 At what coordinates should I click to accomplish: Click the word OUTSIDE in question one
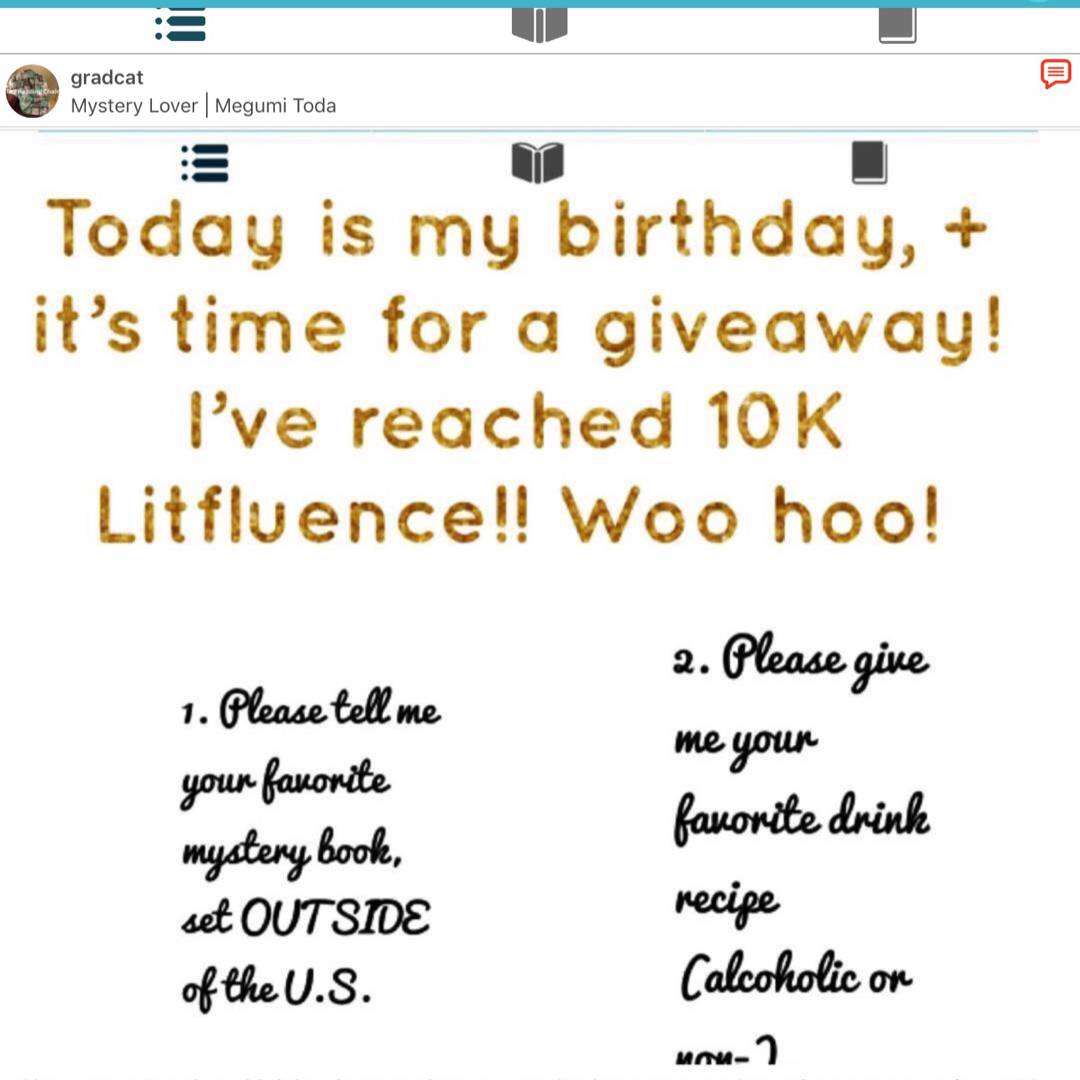coord(335,917)
